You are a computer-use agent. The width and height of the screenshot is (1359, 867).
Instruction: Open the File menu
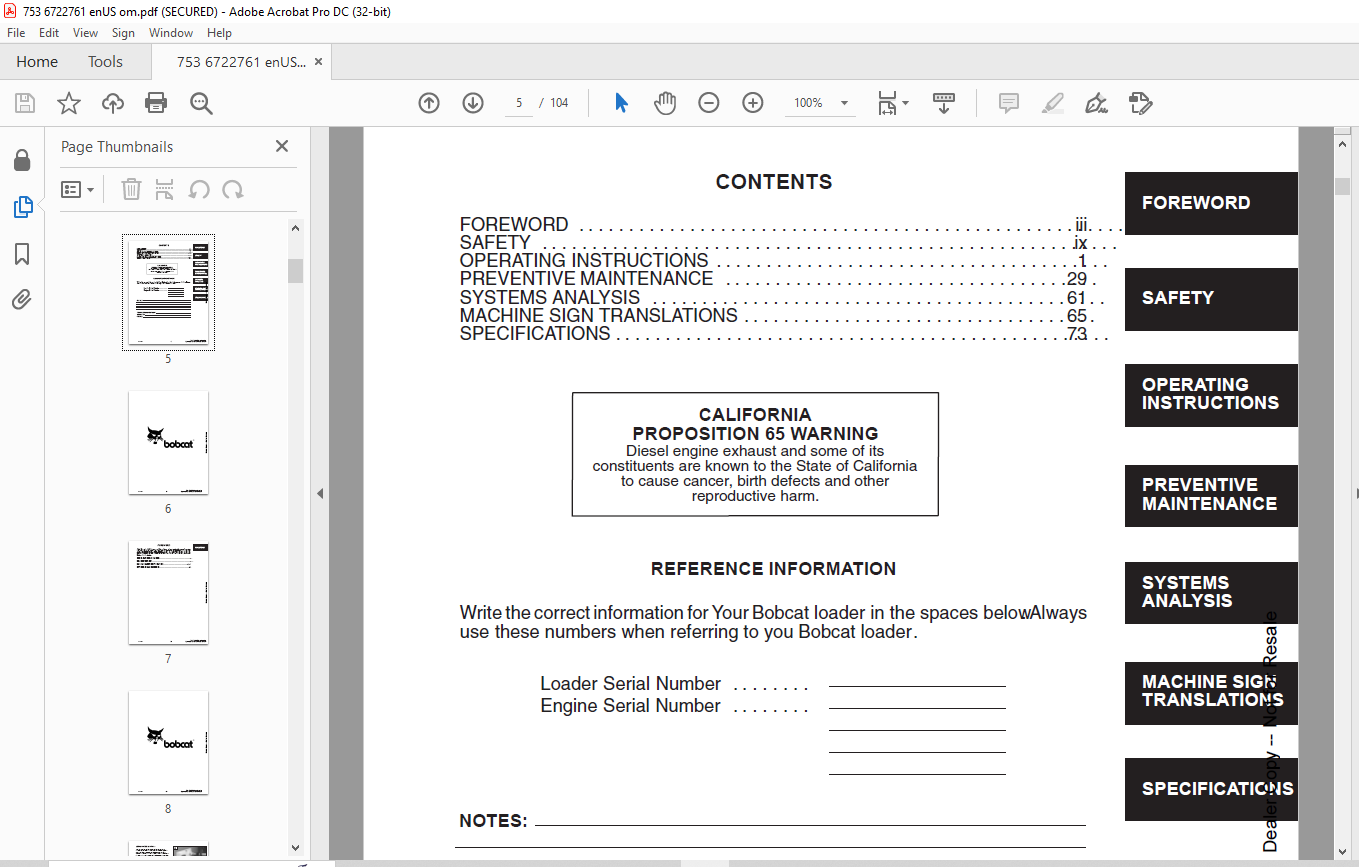[x=16, y=33]
